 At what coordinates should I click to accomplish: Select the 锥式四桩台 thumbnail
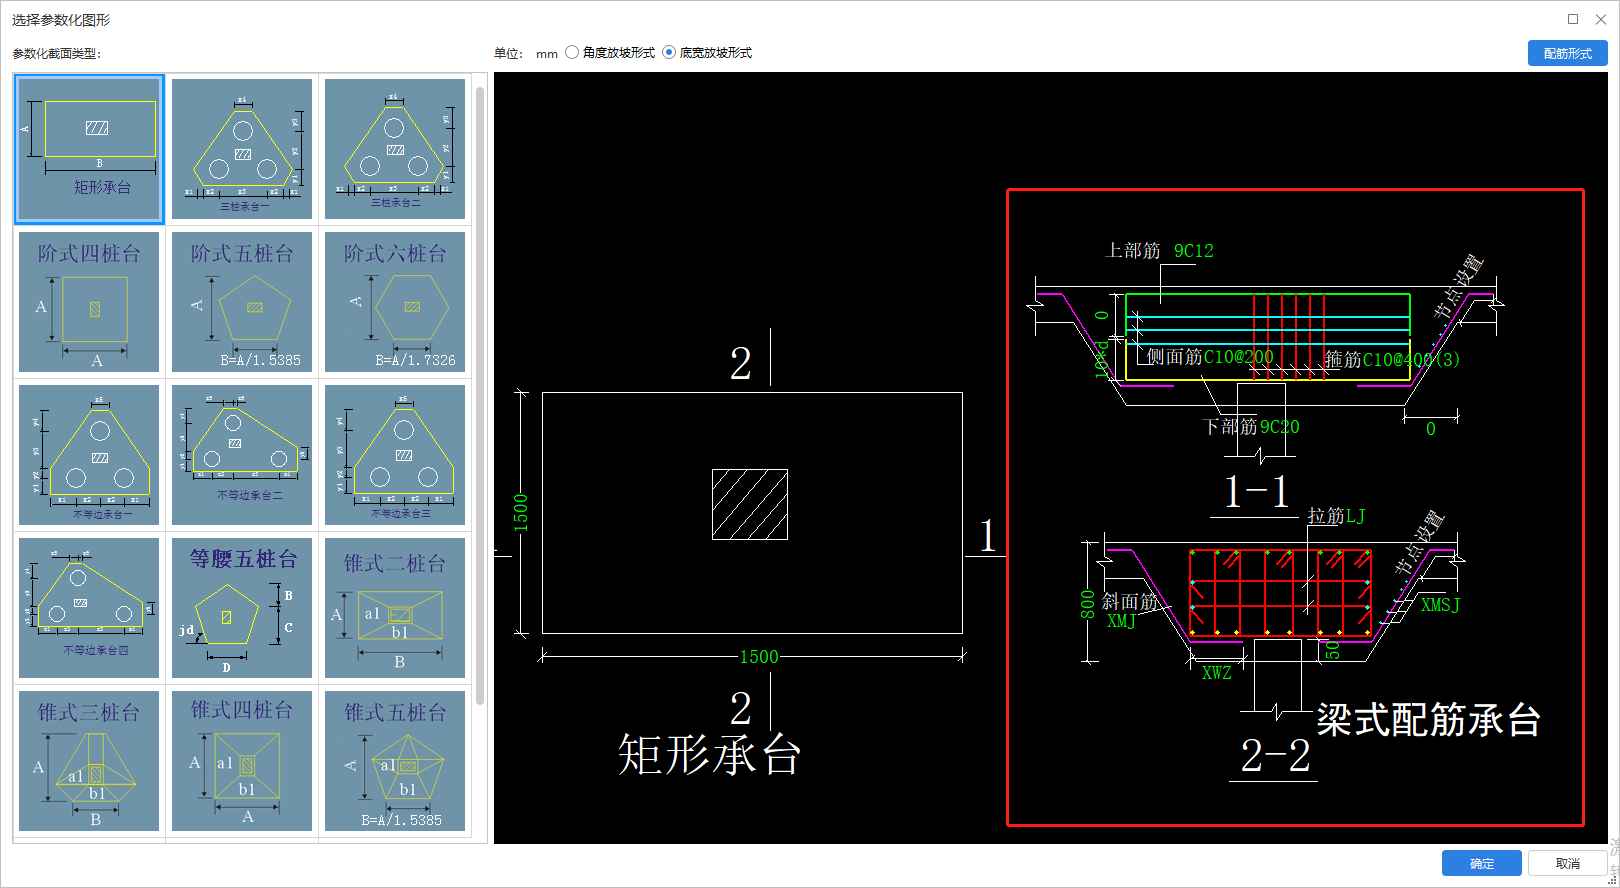(x=242, y=761)
